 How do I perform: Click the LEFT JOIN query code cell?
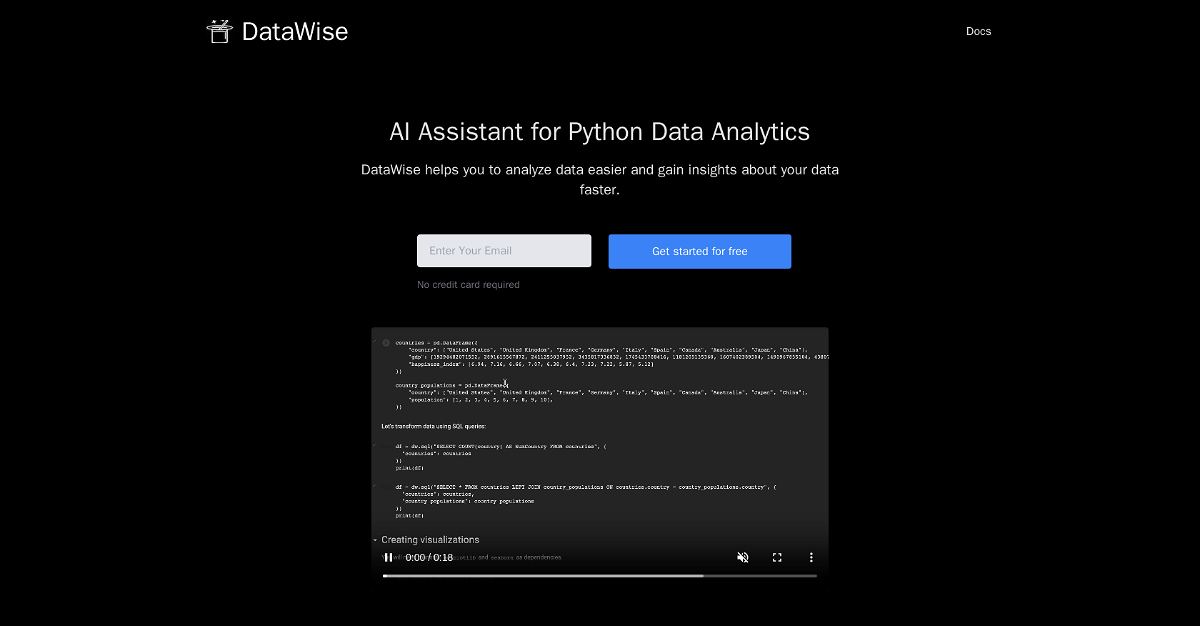point(580,487)
